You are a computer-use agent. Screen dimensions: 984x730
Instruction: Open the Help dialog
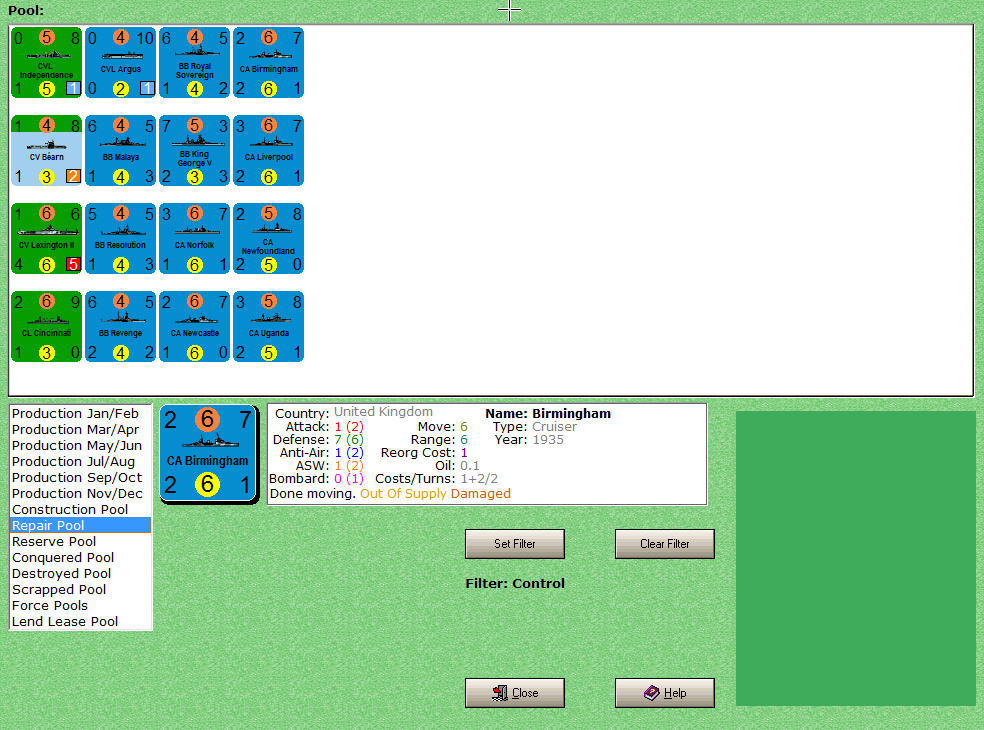pyautogui.click(x=664, y=692)
